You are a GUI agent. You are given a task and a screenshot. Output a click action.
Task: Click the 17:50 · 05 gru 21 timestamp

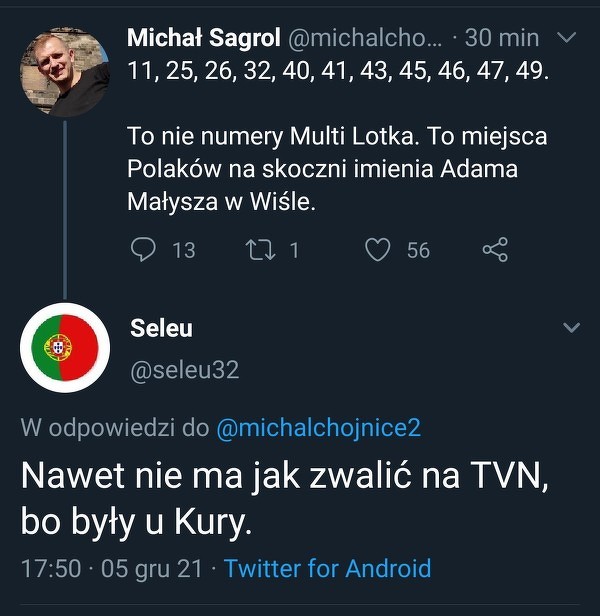pos(111,569)
